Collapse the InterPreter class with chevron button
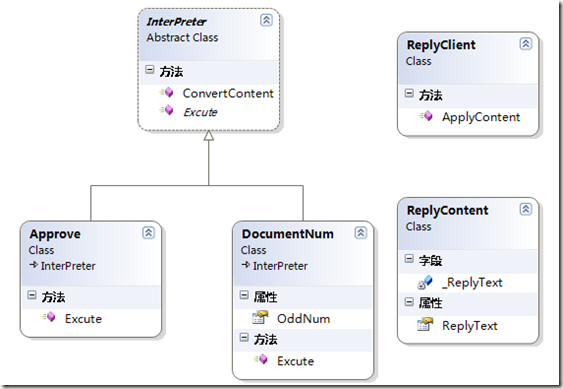 (x=266, y=20)
